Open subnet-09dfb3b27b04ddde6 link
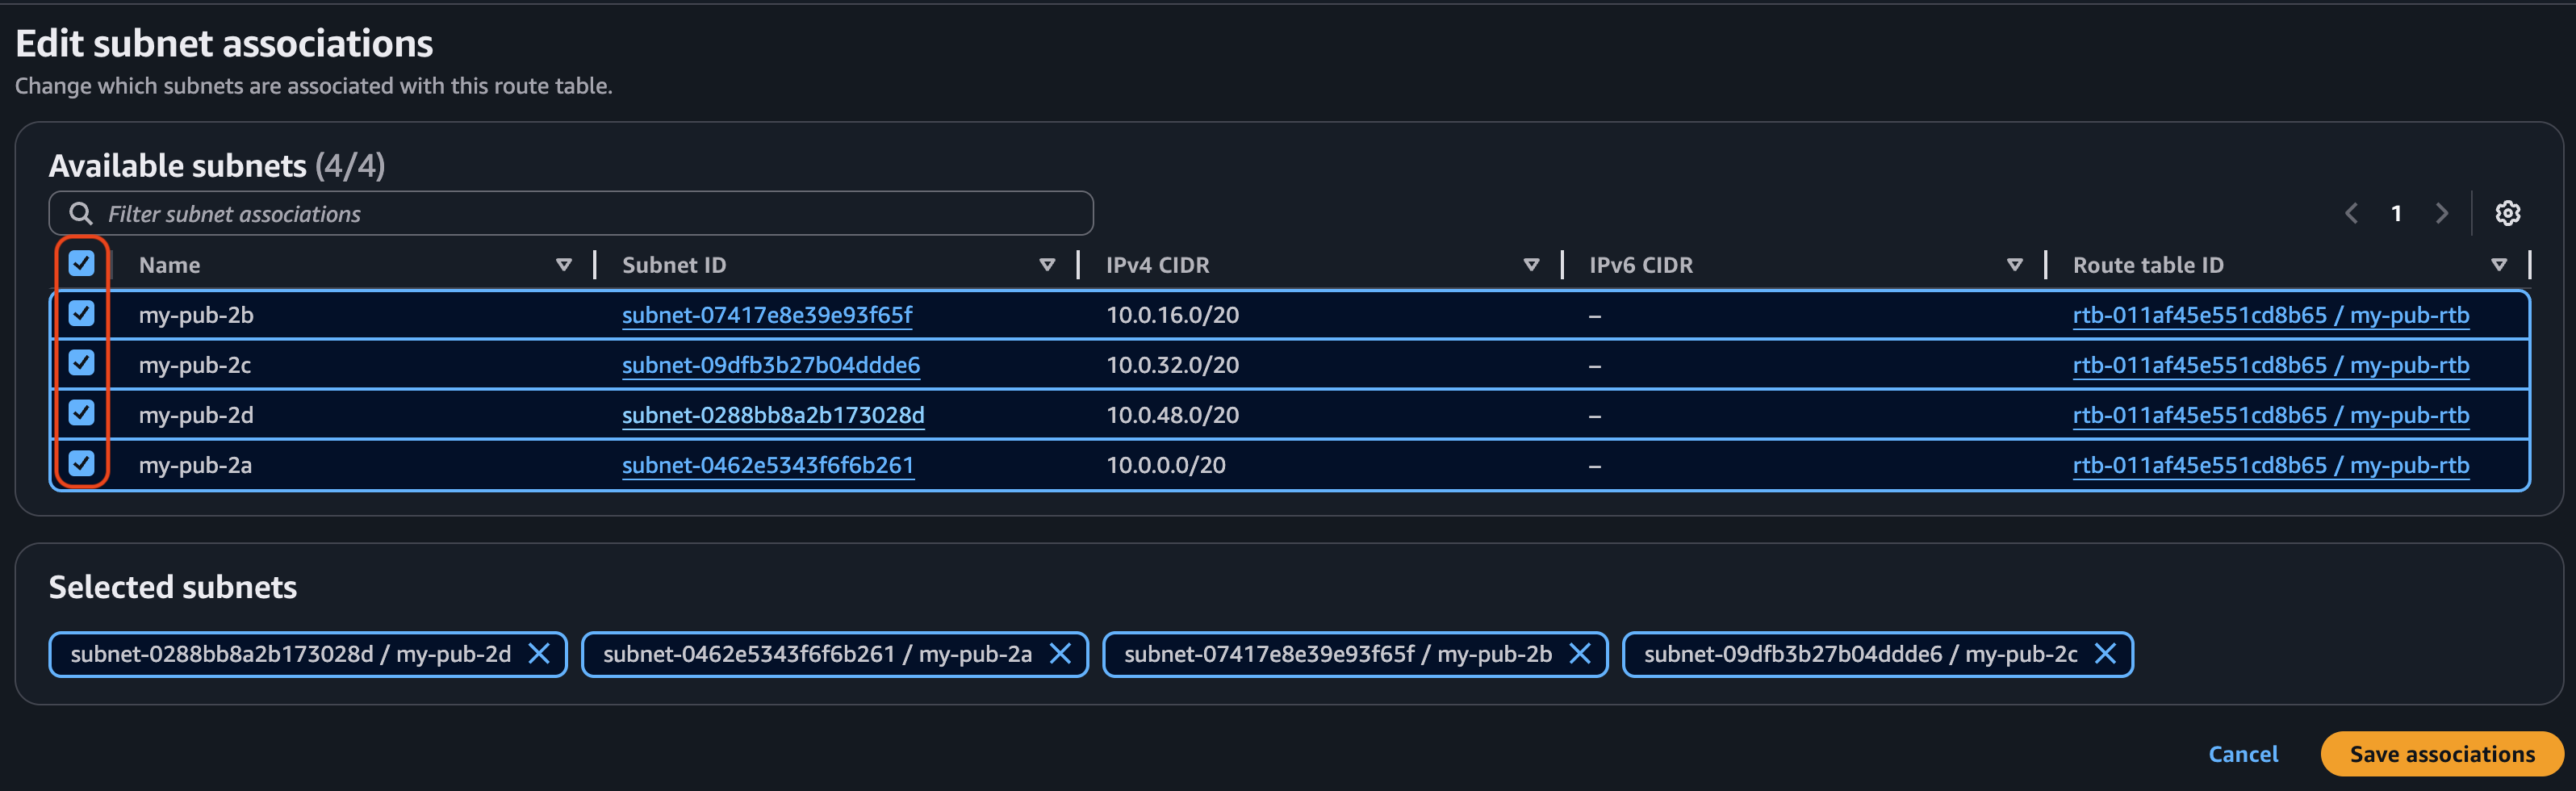The width and height of the screenshot is (2576, 791). (x=771, y=365)
